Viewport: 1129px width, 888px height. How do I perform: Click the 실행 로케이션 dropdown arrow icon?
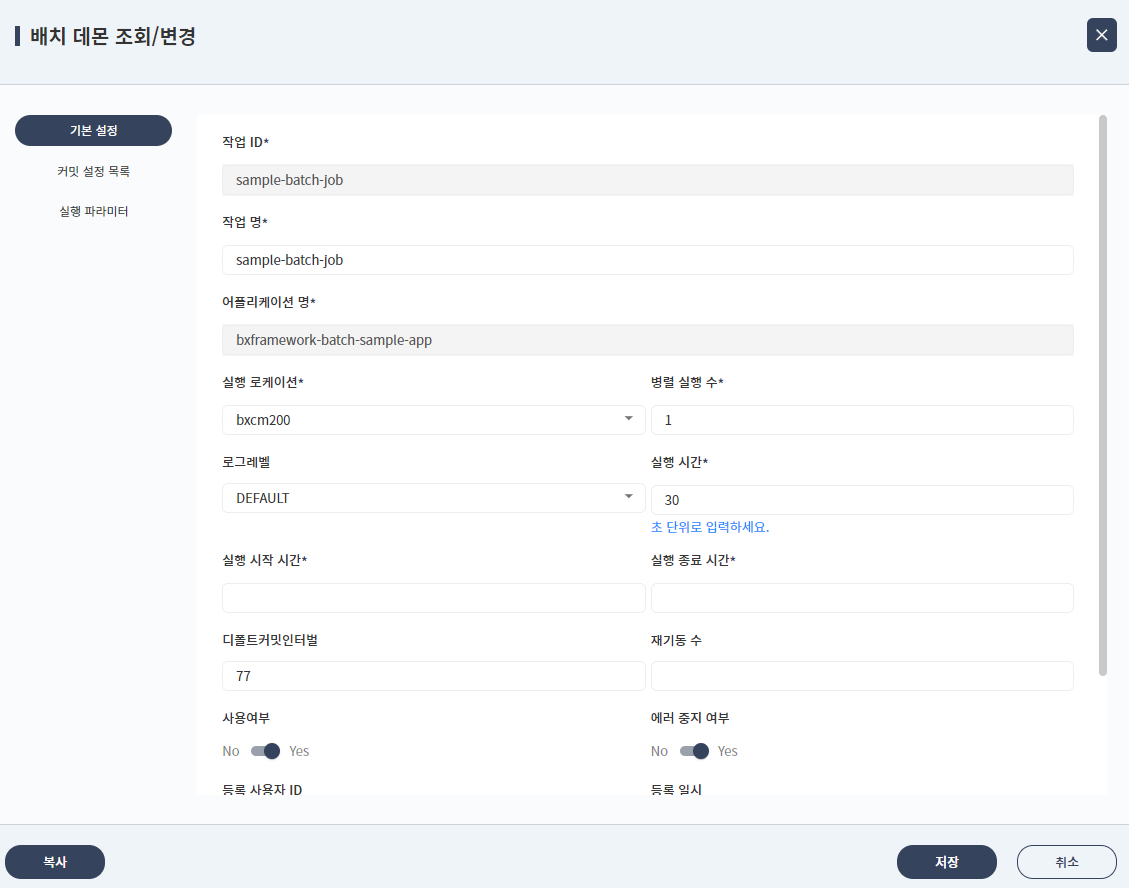(630, 419)
